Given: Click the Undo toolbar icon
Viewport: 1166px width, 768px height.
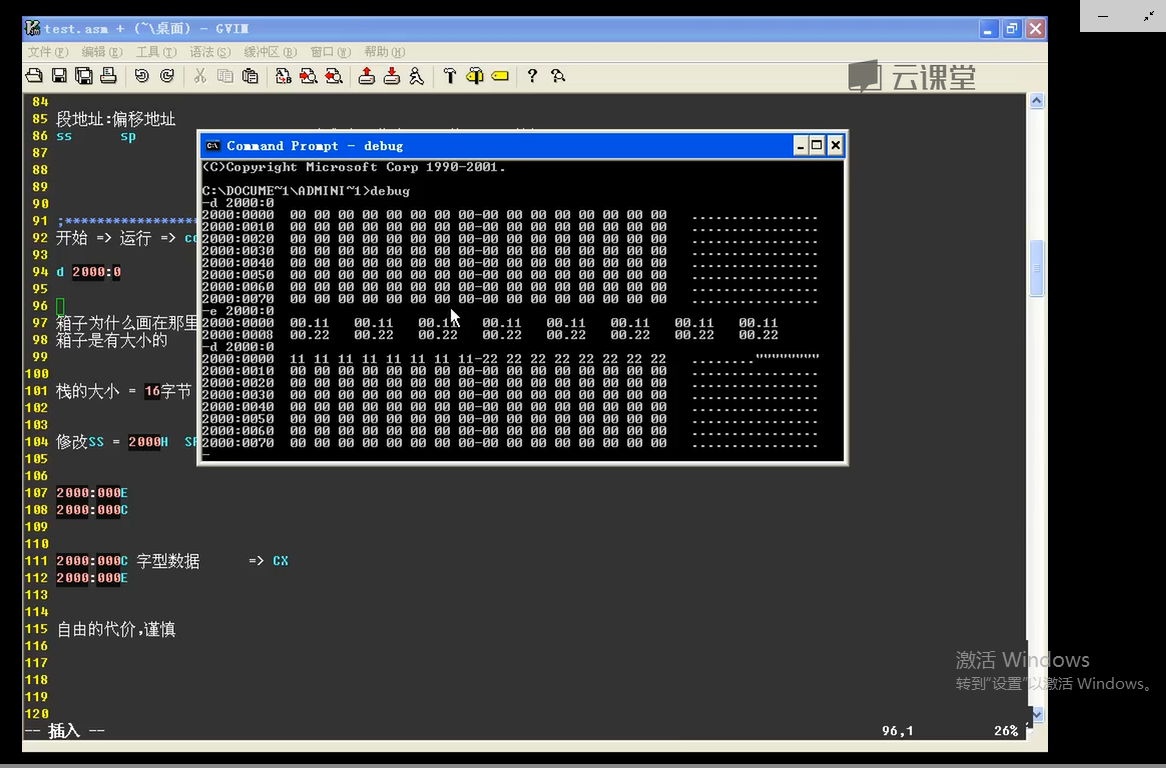Looking at the screenshot, I should (141, 76).
